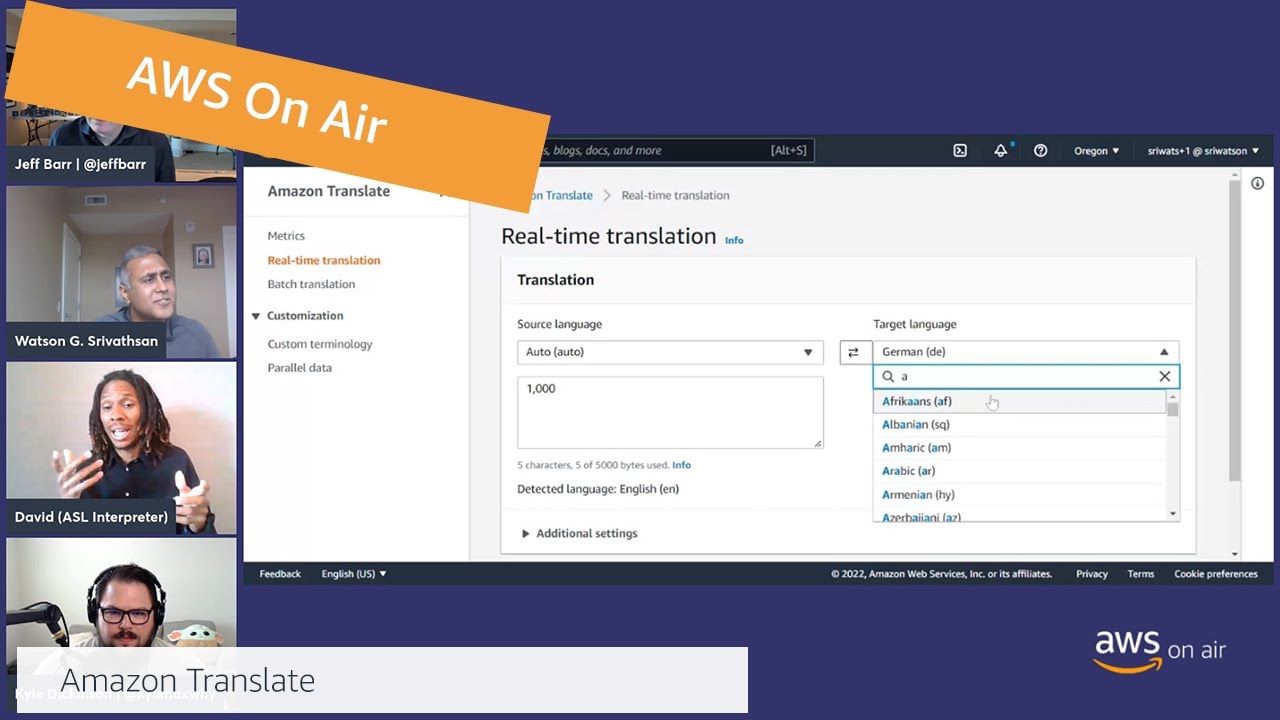Screen dimensions: 1280x720
Task: Choose Amharic (am) from list
Action: click(x=1020, y=448)
